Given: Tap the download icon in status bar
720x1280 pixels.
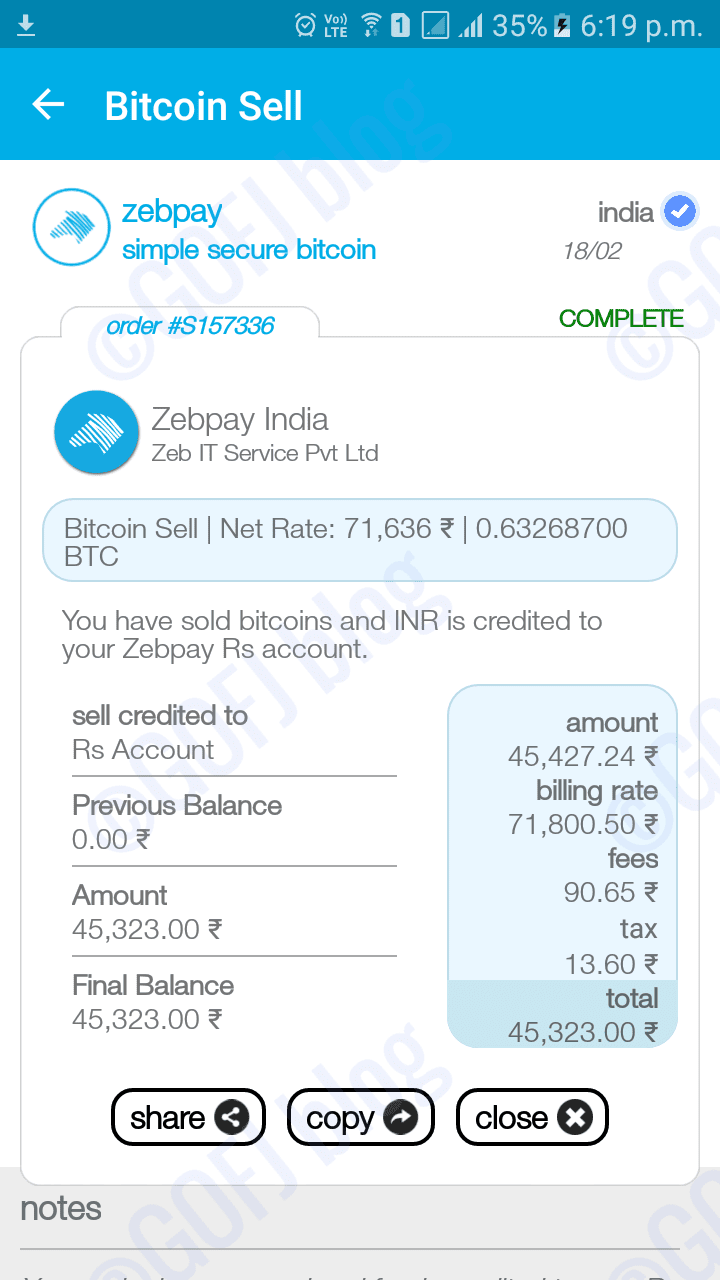Looking at the screenshot, I should tap(26, 25).
